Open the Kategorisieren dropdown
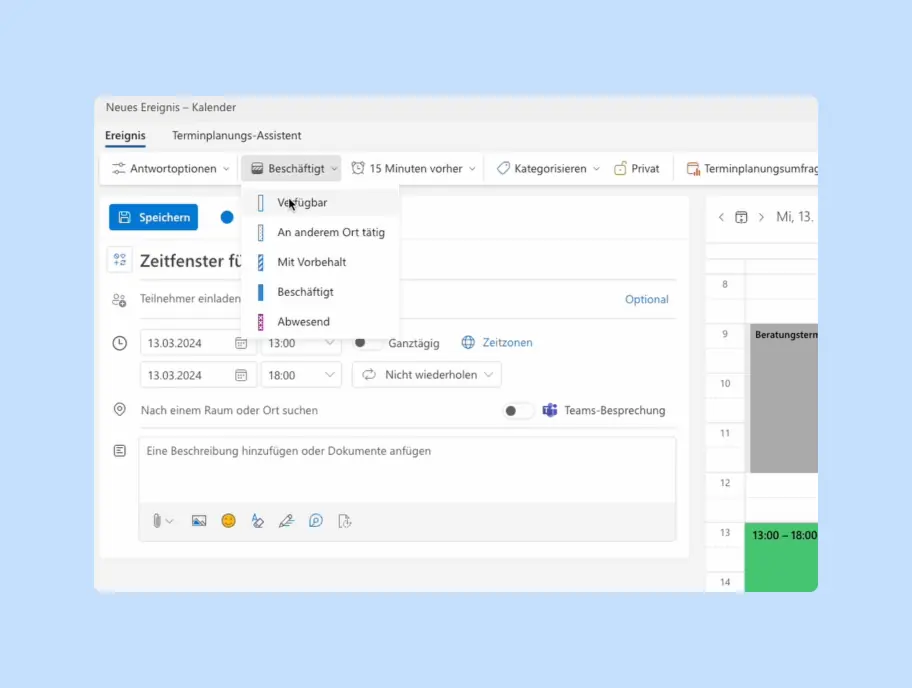 click(548, 167)
